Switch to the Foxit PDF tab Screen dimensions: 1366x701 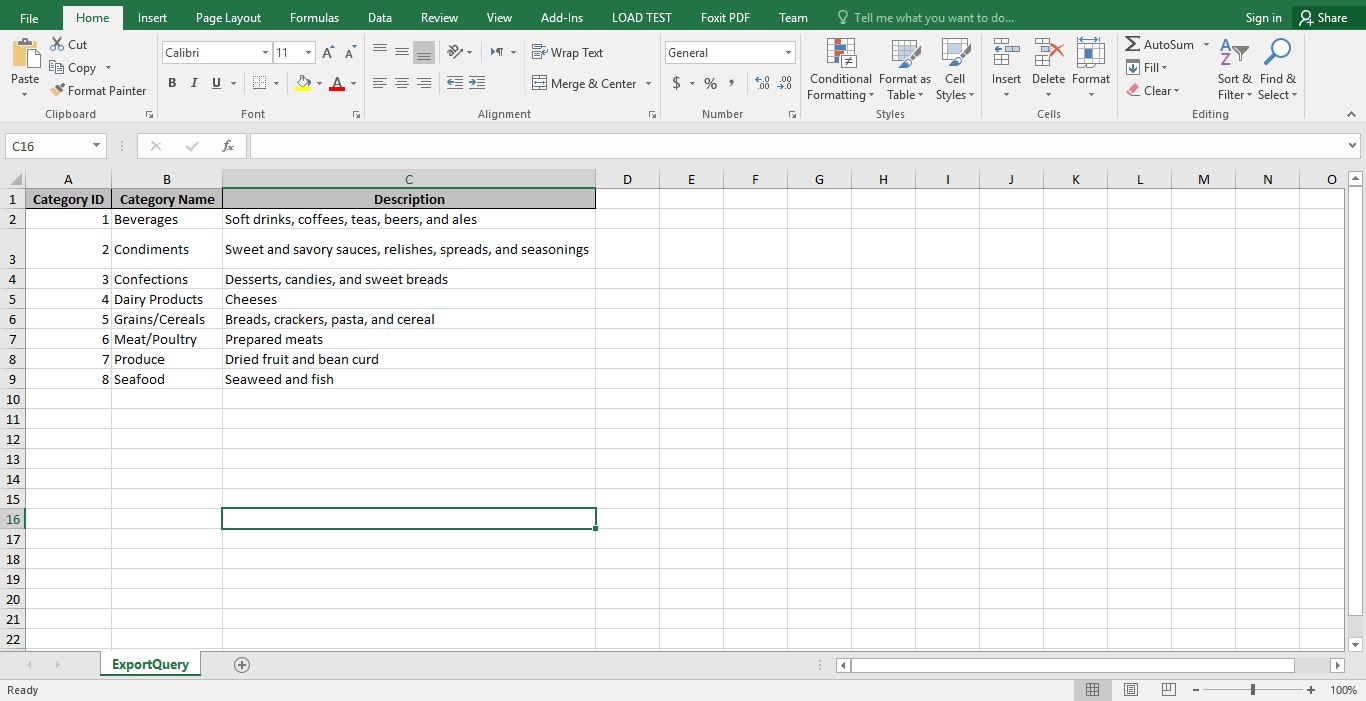click(x=725, y=18)
